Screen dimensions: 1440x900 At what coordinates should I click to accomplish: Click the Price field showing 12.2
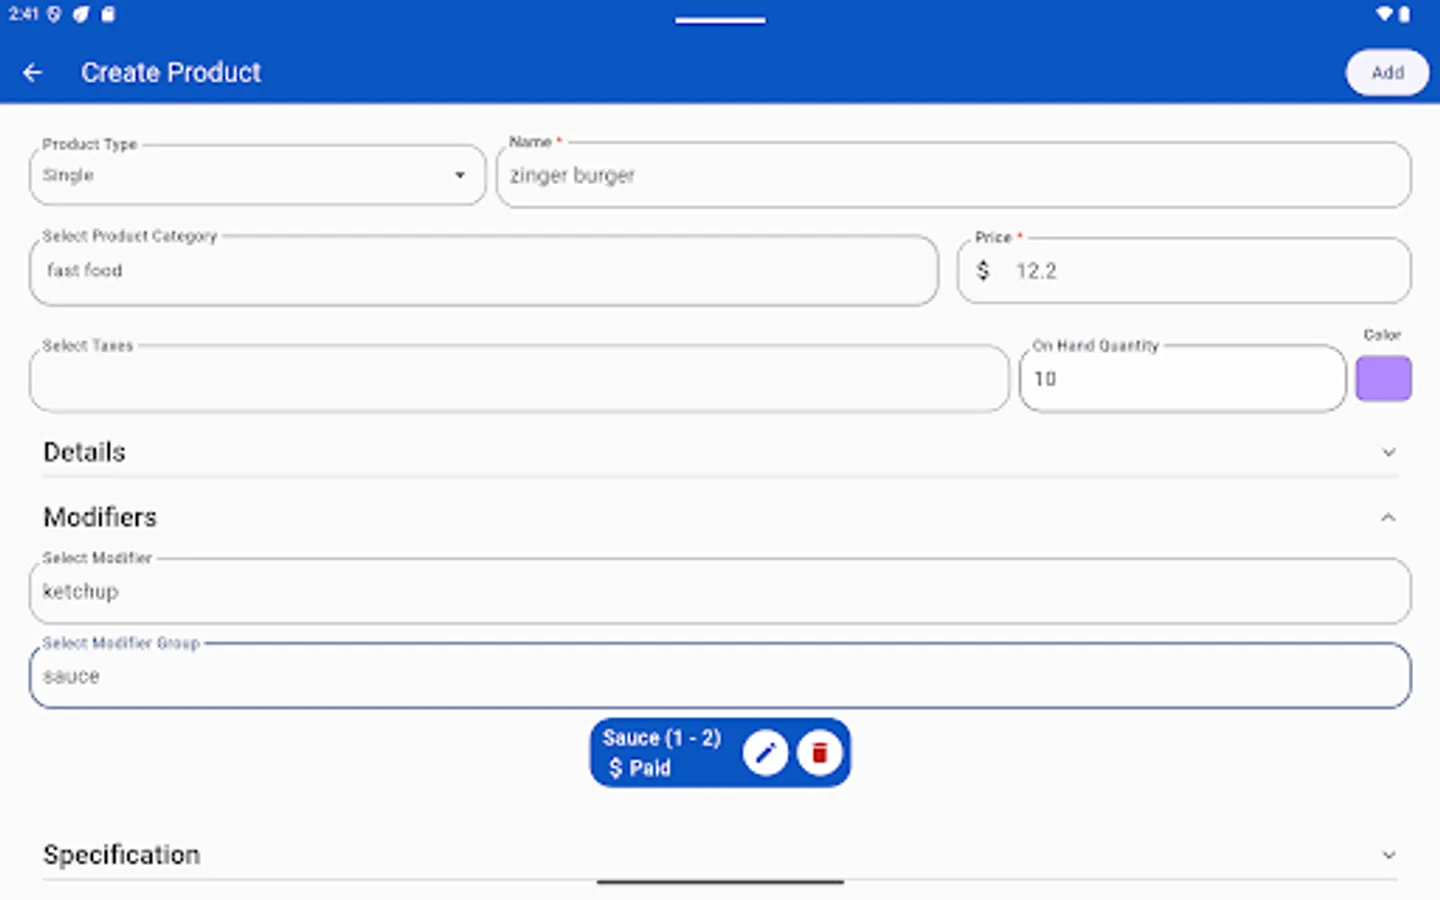point(1183,270)
